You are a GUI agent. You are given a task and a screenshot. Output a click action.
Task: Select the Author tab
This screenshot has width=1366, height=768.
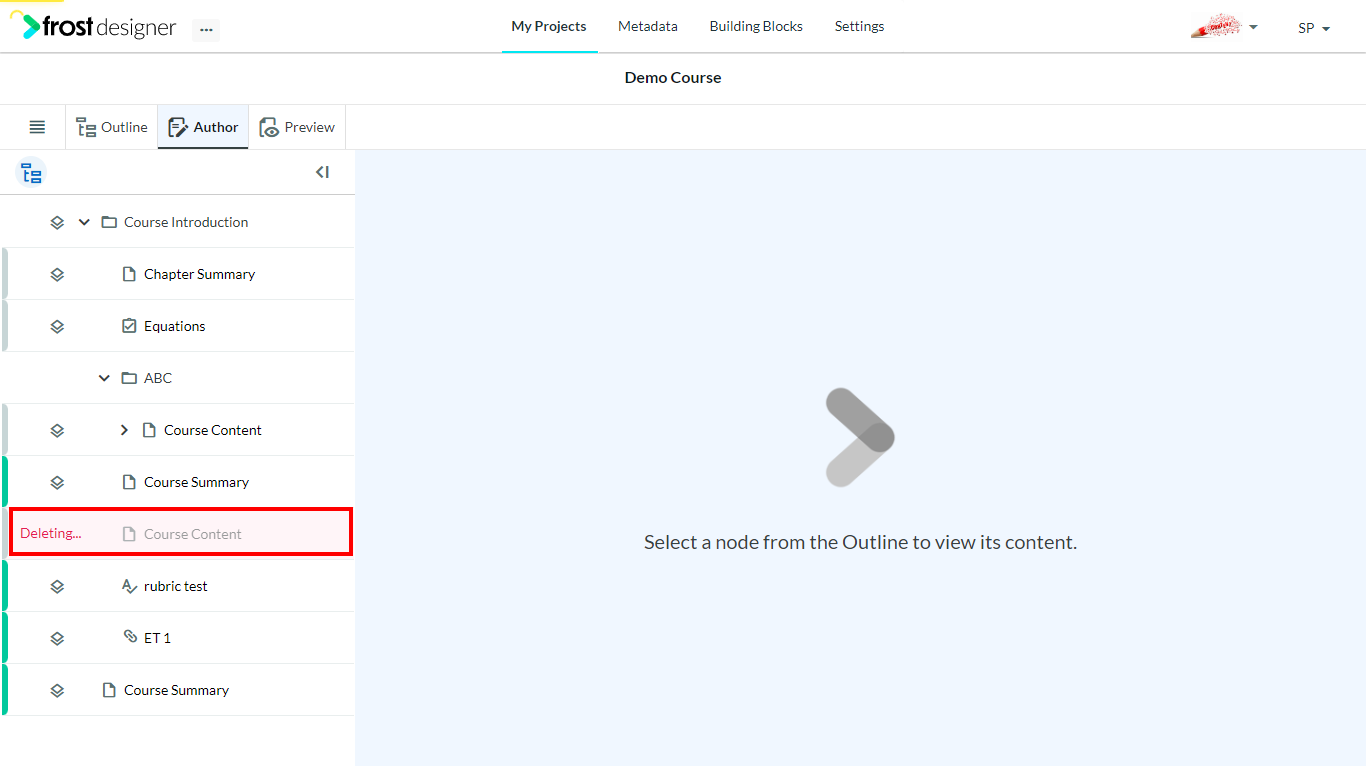(x=203, y=127)
